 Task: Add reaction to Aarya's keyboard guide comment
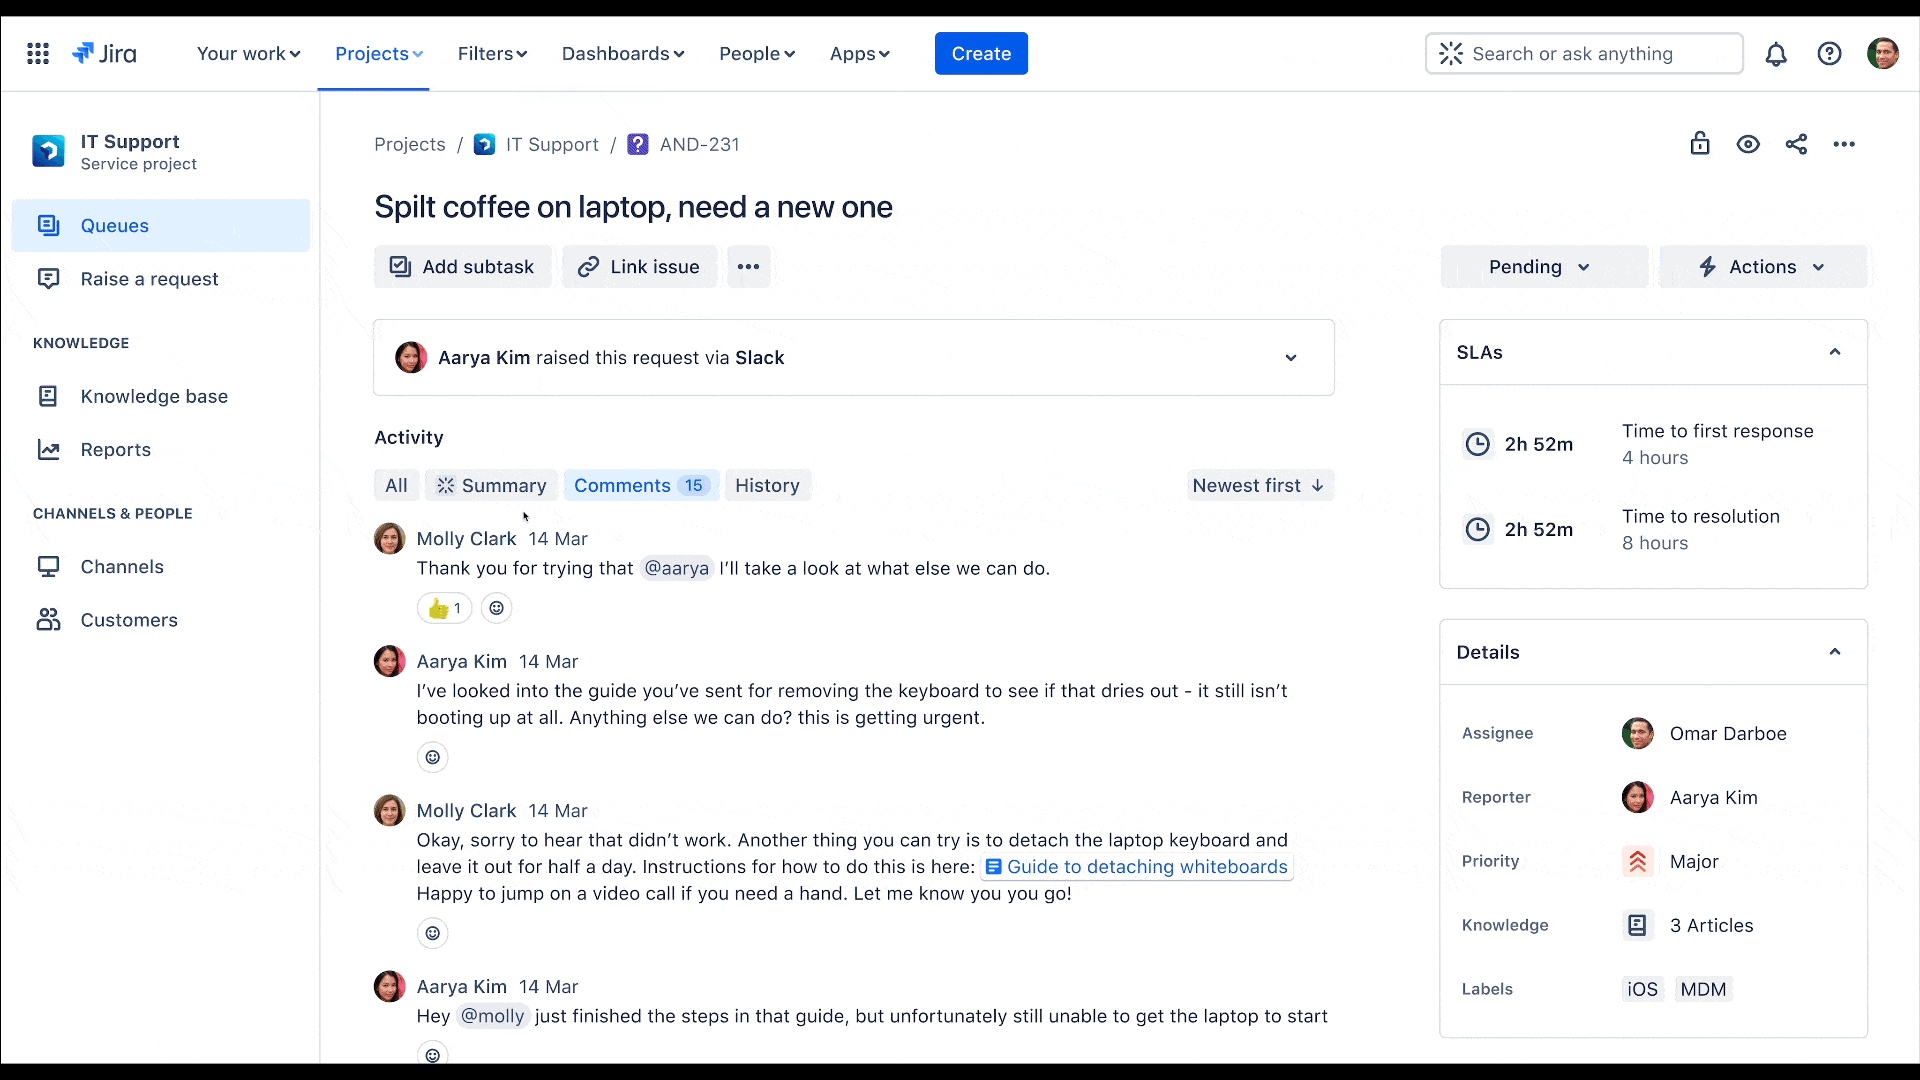tap(432, 757)
